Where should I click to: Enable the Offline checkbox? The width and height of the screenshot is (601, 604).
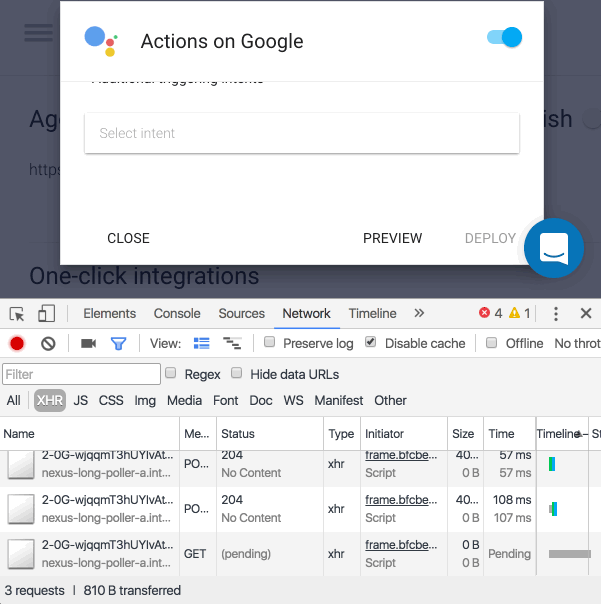[491, 342]
